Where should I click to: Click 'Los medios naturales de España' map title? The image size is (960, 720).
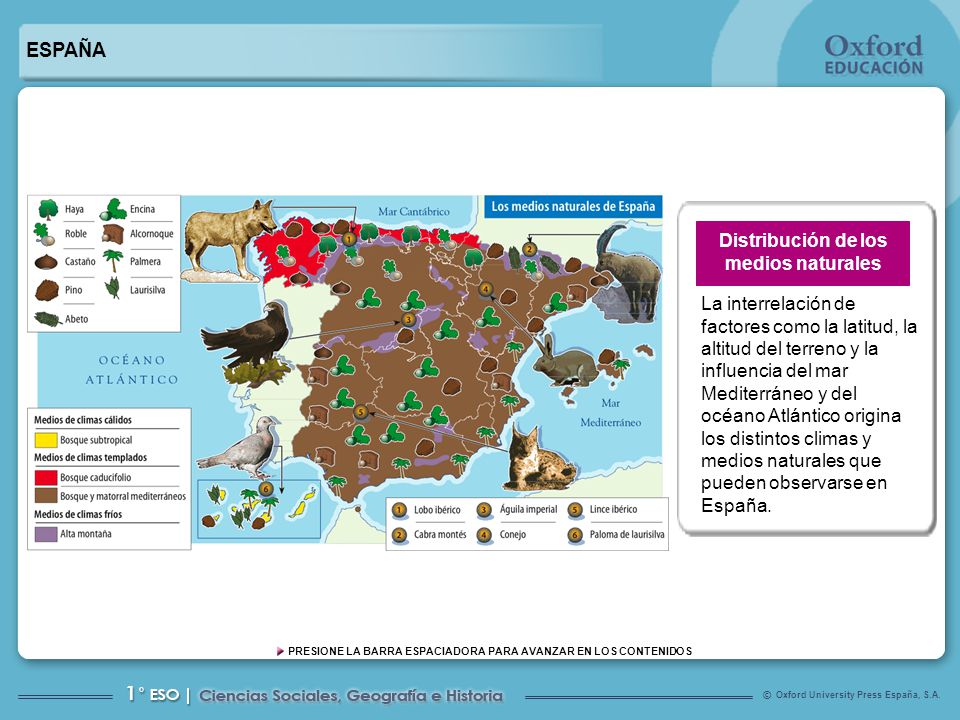[x=573, y=206]
